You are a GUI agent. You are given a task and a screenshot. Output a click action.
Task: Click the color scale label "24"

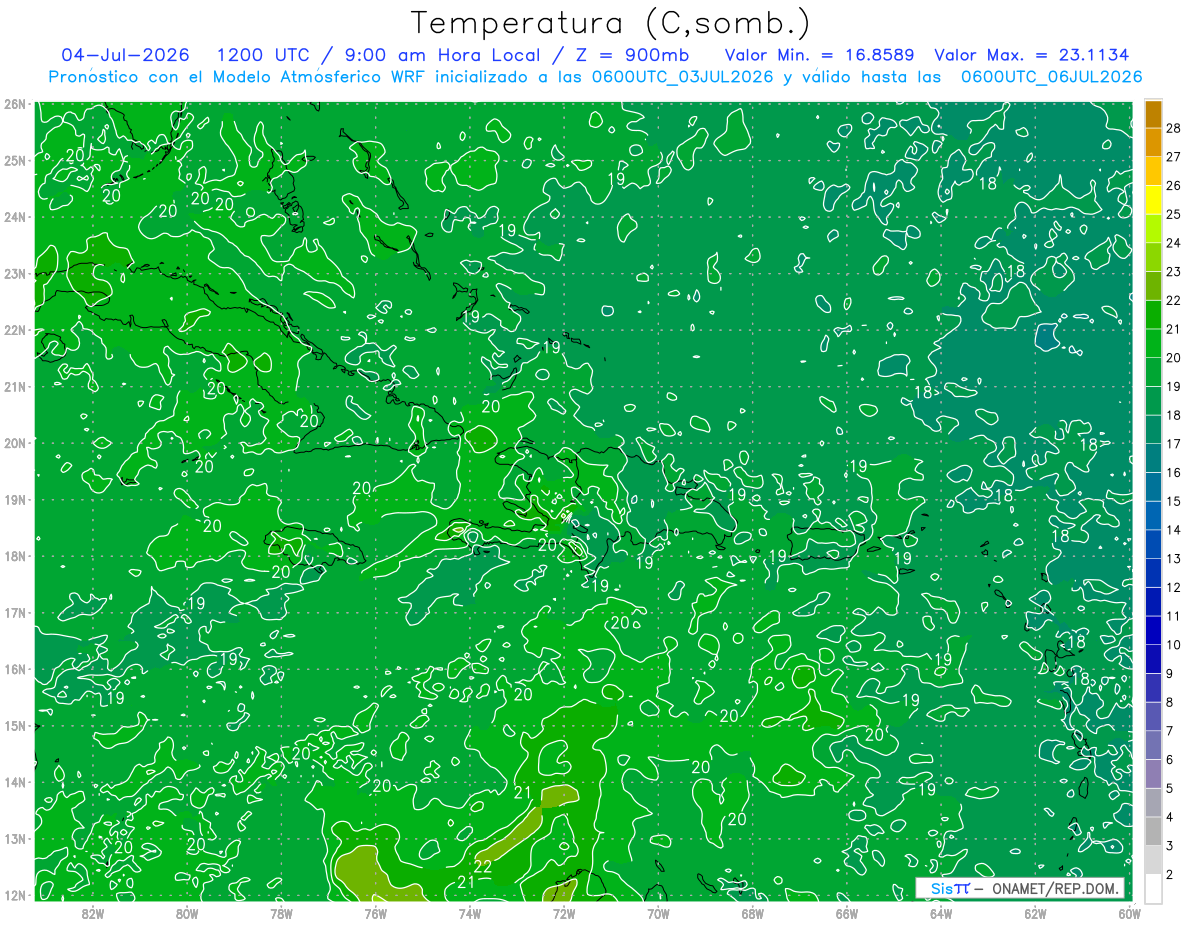(1173, 243)
